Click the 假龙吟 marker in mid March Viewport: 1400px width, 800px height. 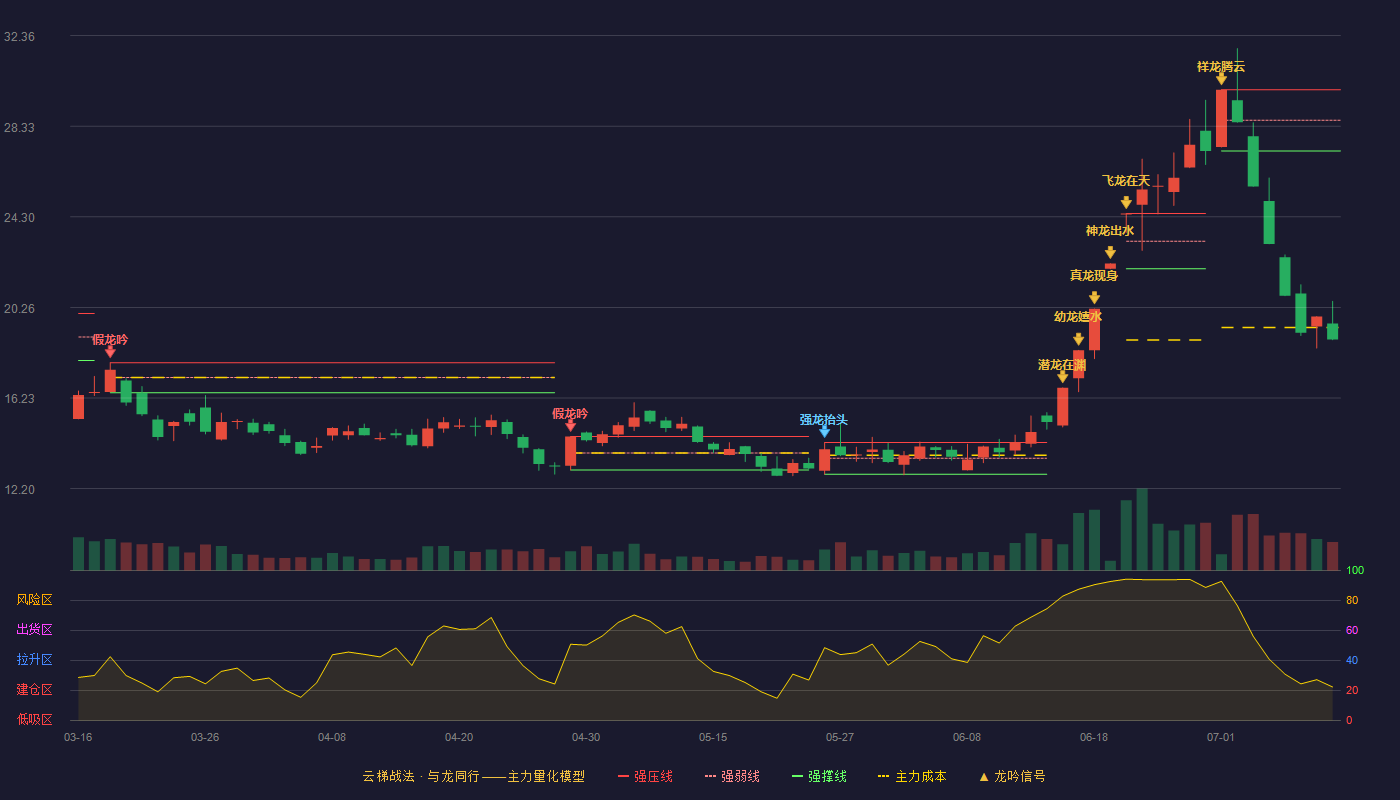[x=110, y=352]
